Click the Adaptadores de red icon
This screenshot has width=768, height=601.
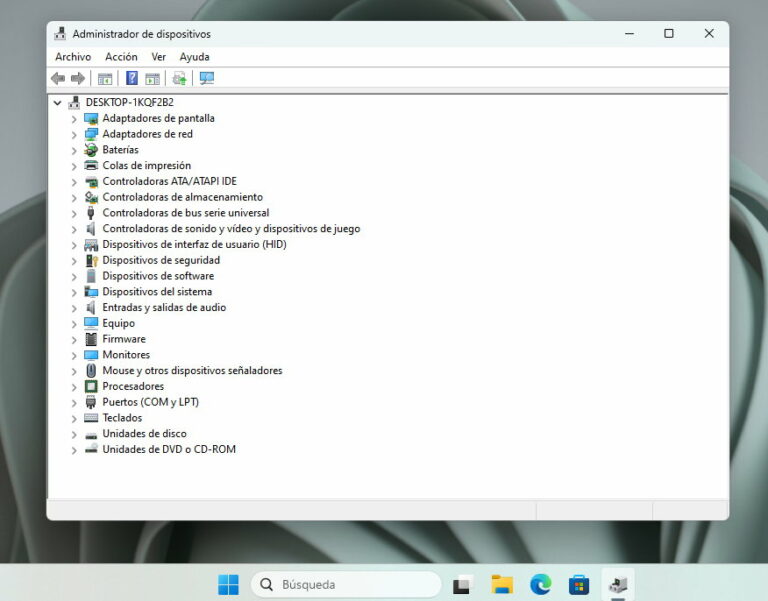[x=91, y=134]
